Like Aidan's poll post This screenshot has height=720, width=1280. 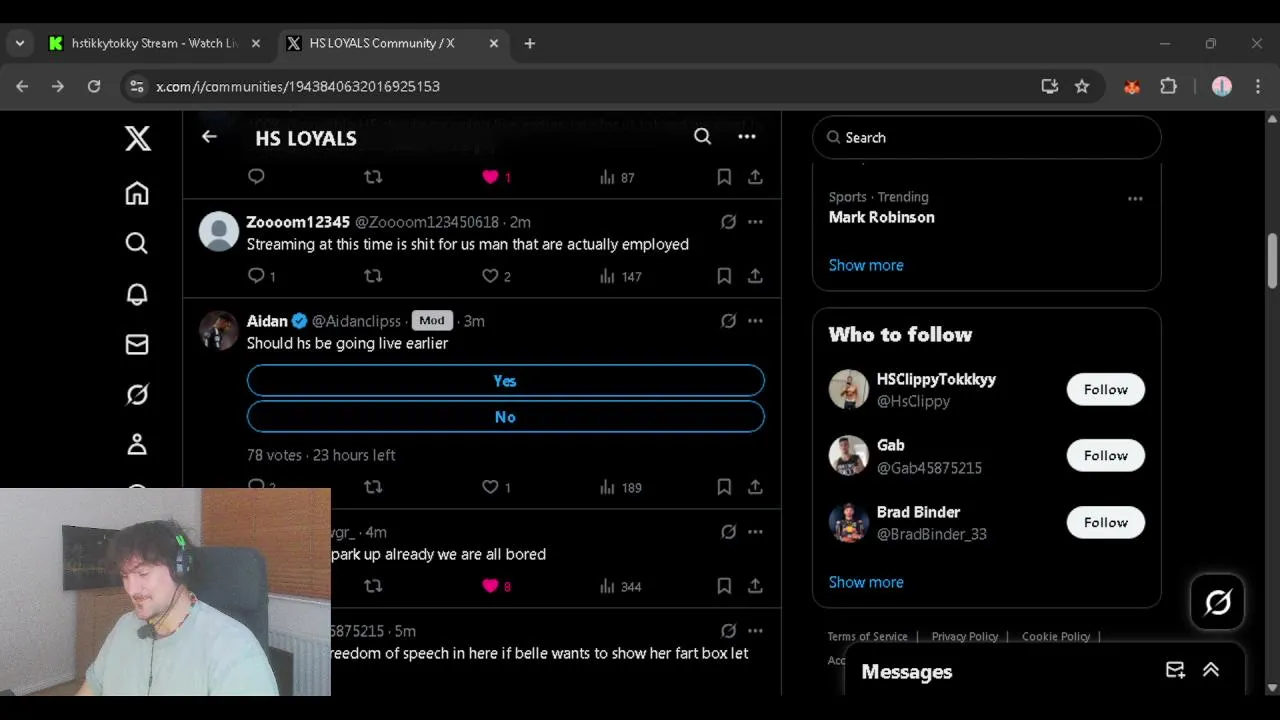(x=490, y=487)
